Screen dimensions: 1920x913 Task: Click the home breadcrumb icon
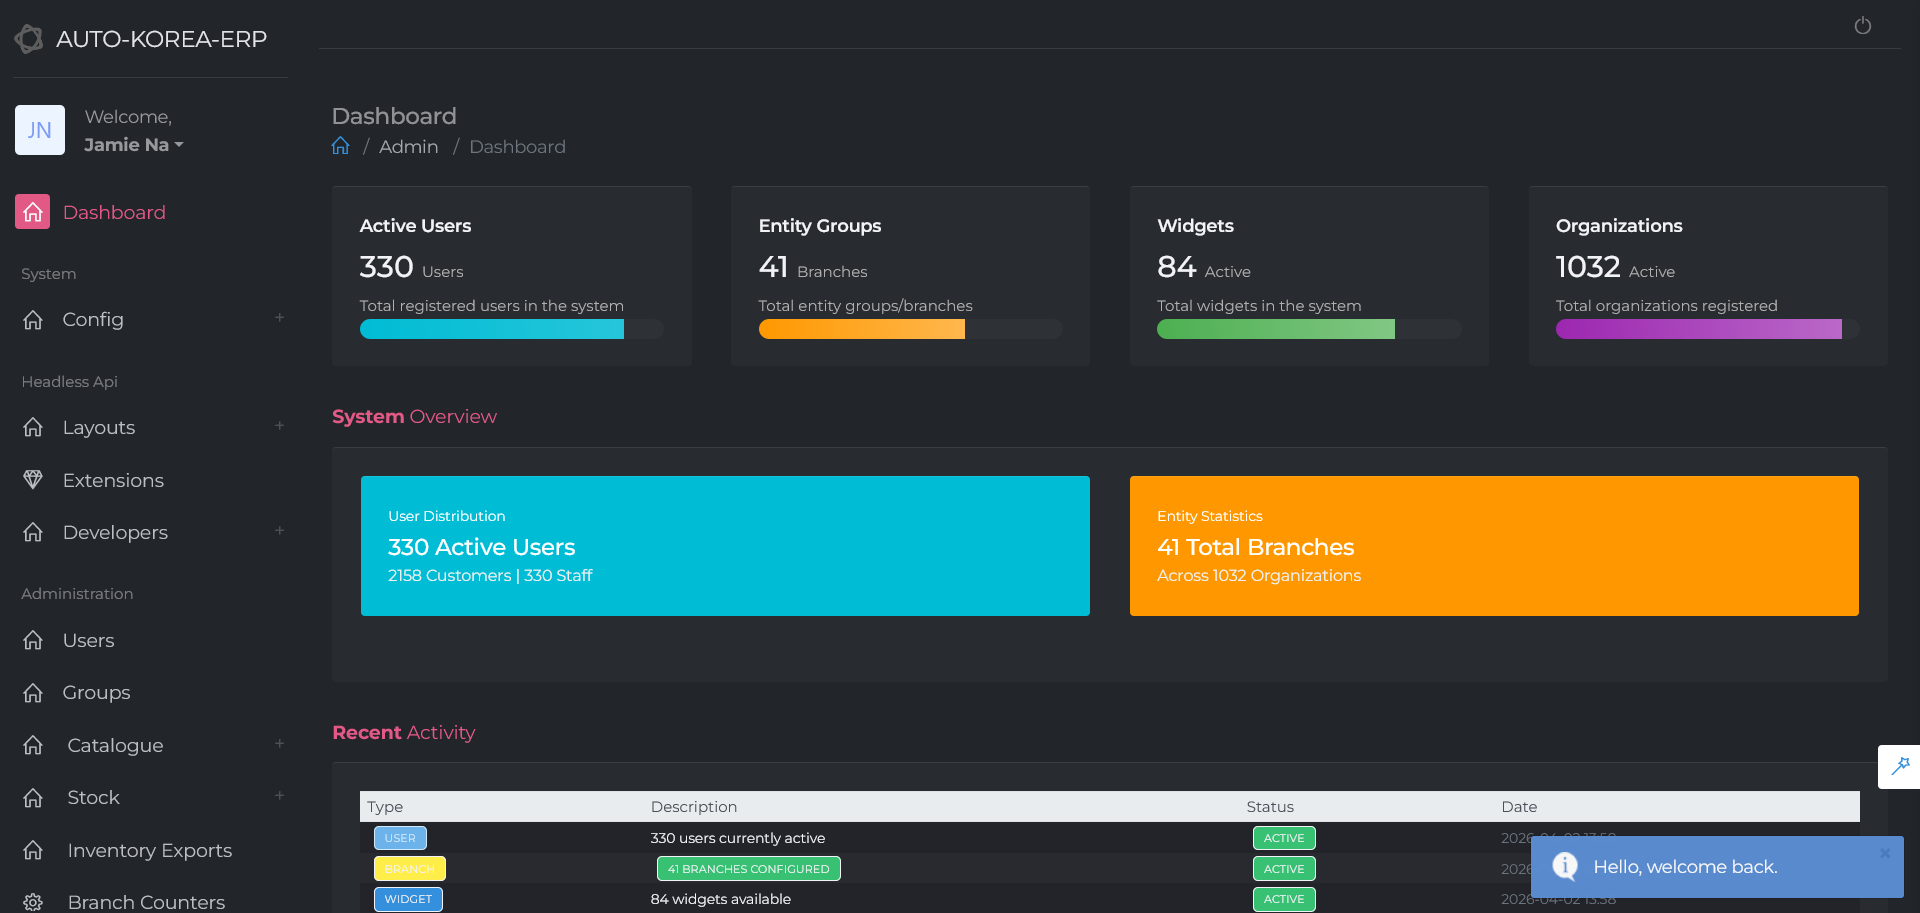[341, 146]
